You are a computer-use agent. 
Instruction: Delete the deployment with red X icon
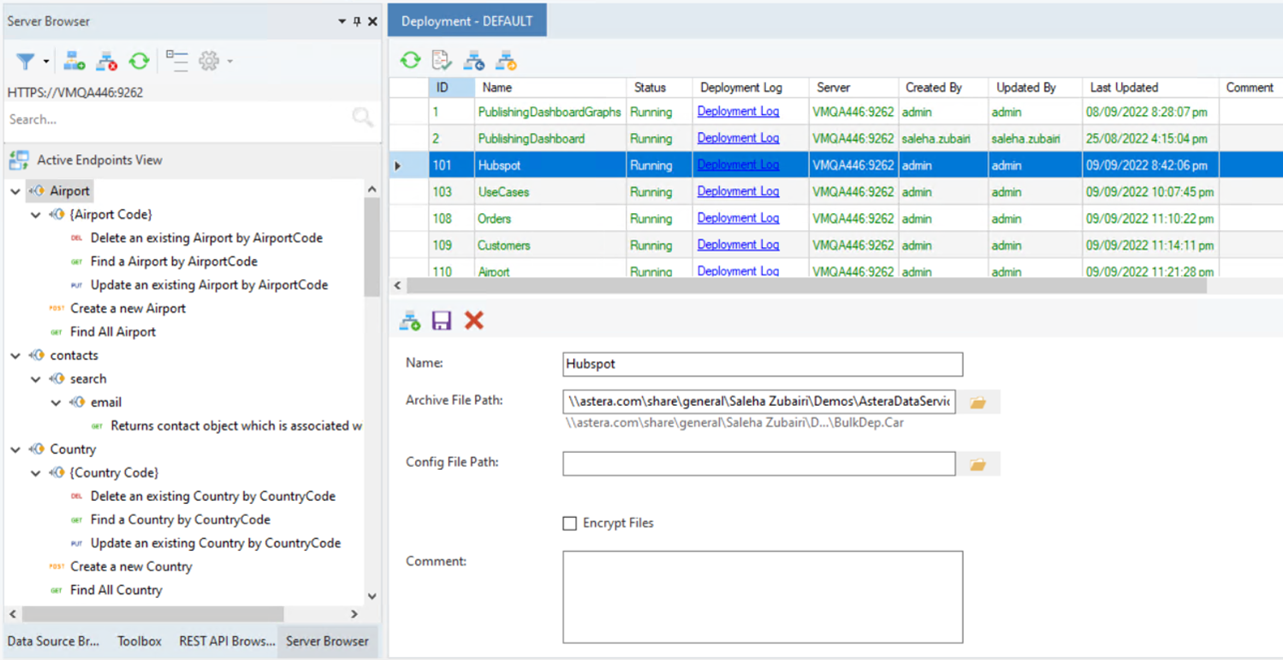click(474, 320)
